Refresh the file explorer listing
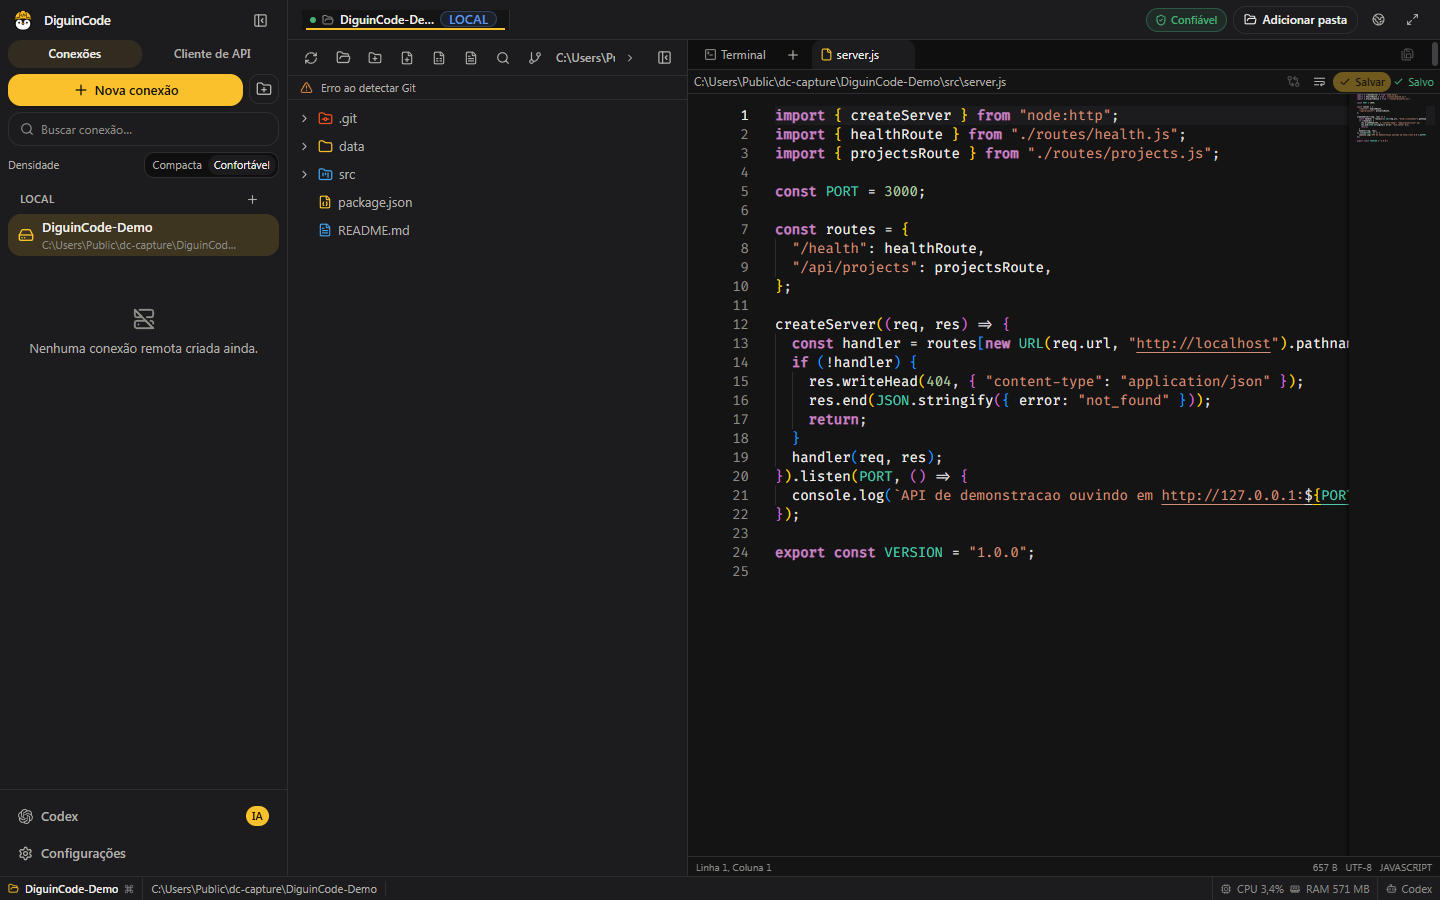The width and height of the screenshot is (1440, 900). coord(311,58)
